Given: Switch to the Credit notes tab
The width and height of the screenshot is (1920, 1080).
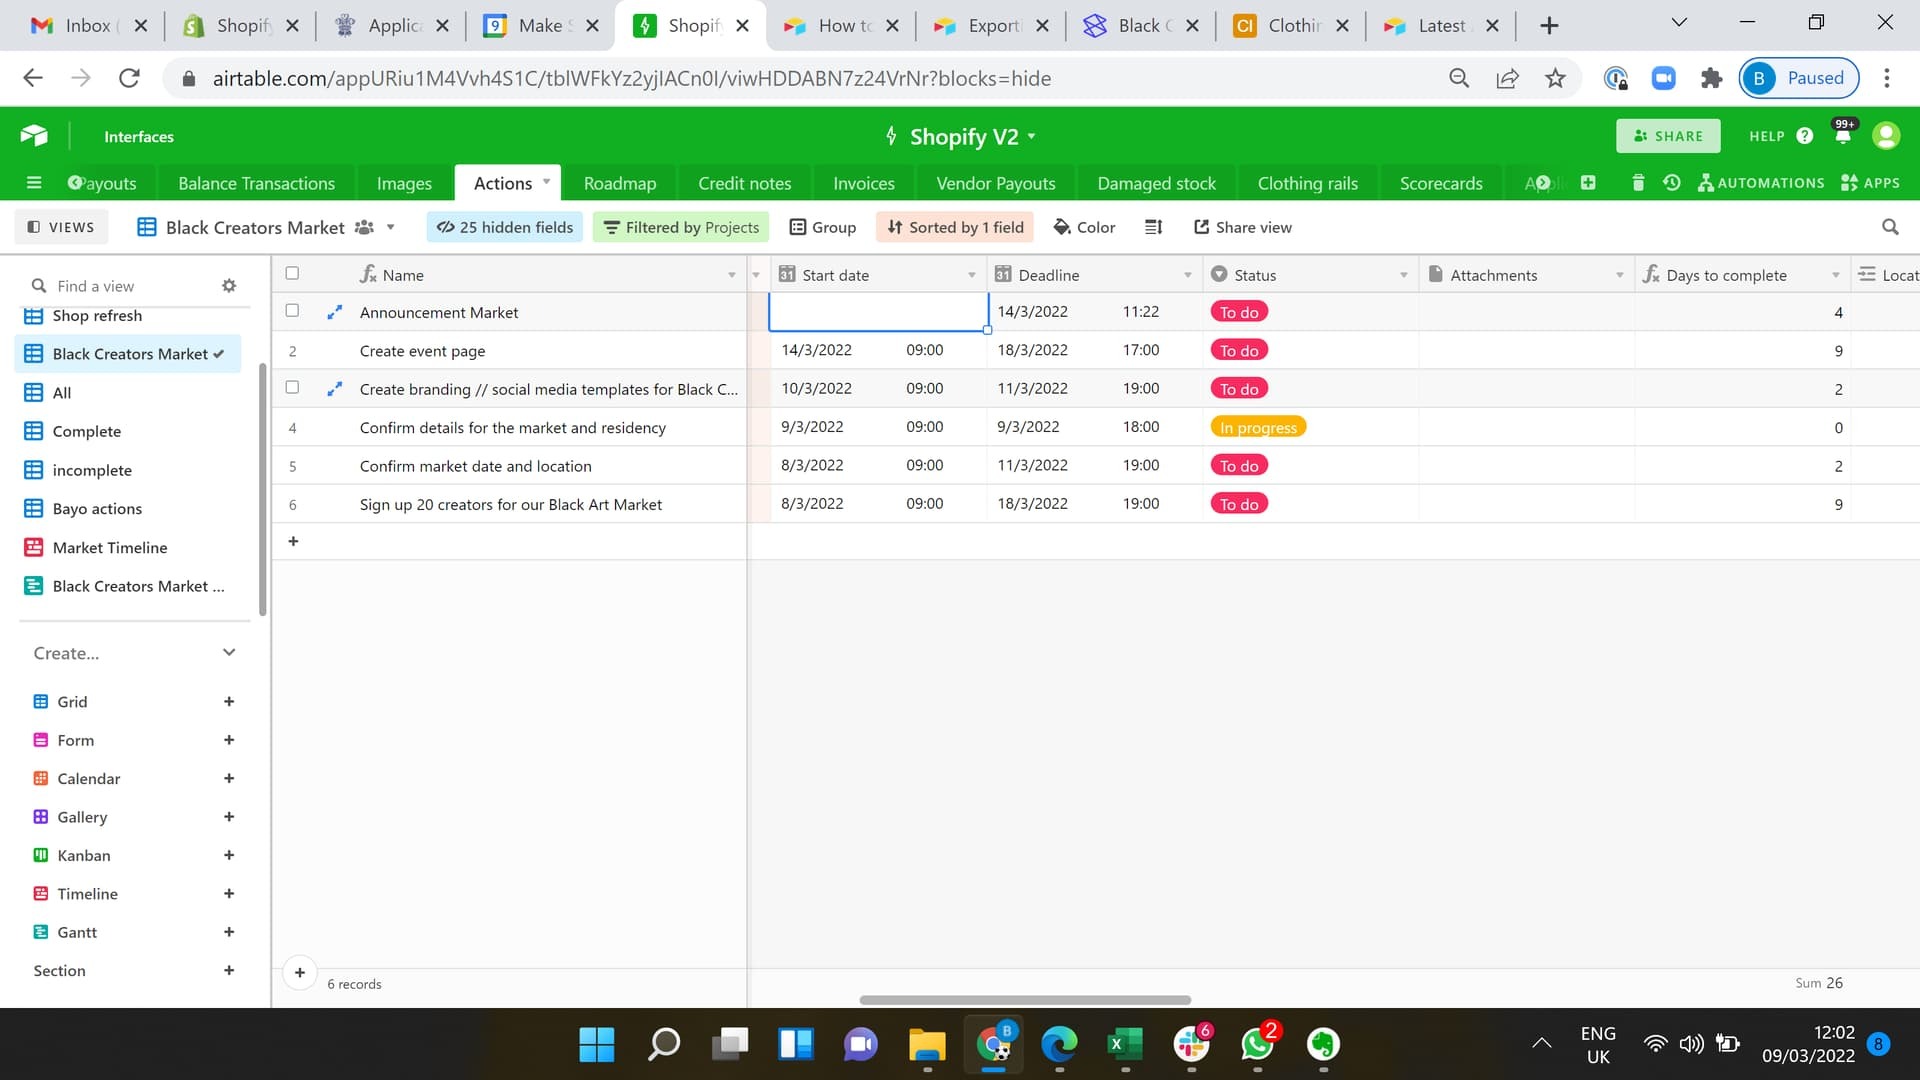Looking at the screenshot, I should [744, 183].
